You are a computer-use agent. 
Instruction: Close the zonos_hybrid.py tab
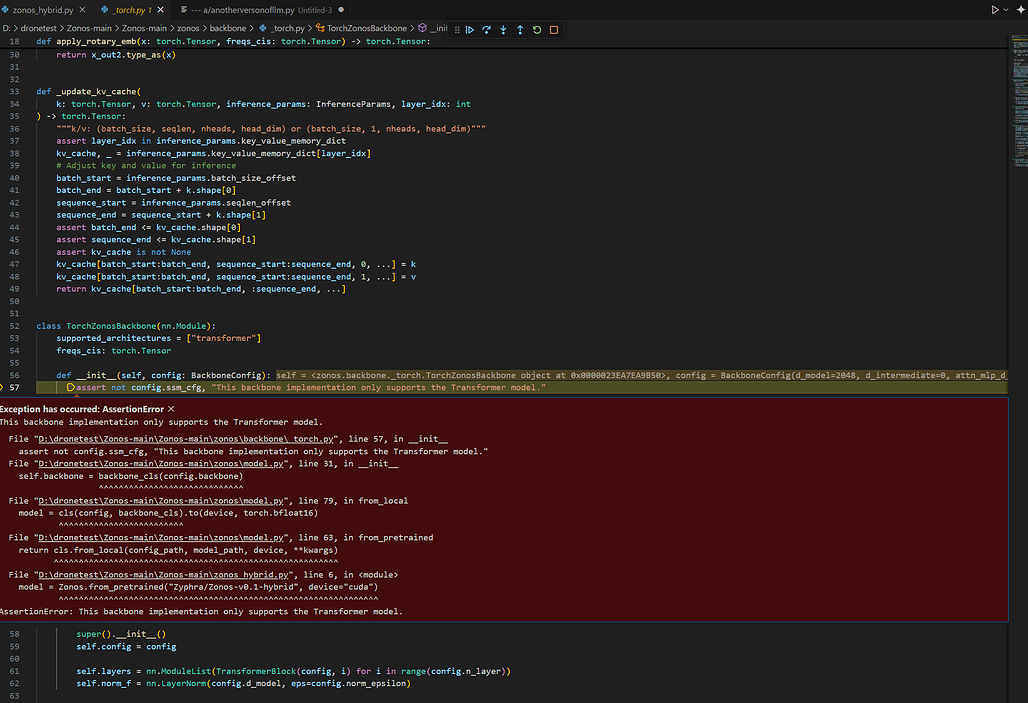click(82, 10)
